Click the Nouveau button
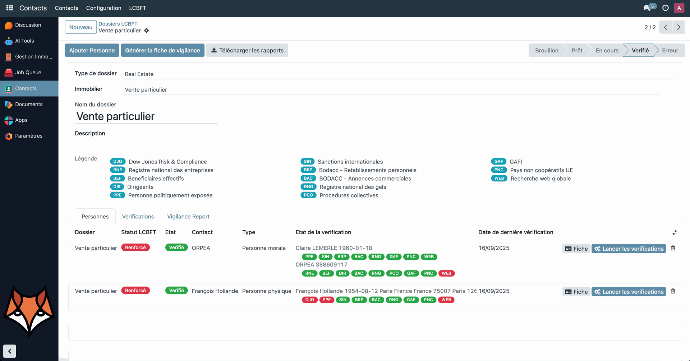The height and width of the screenshot is (361, 690). [81, 27]
